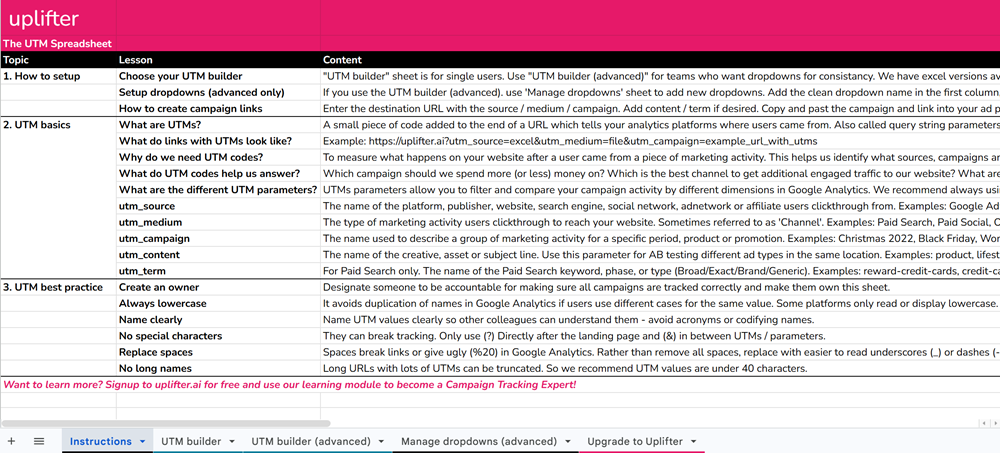The width and height of the screenshot is (1000, 453).
Task: Select the 'What are UTMs?' cell
Action: (218, 124)
